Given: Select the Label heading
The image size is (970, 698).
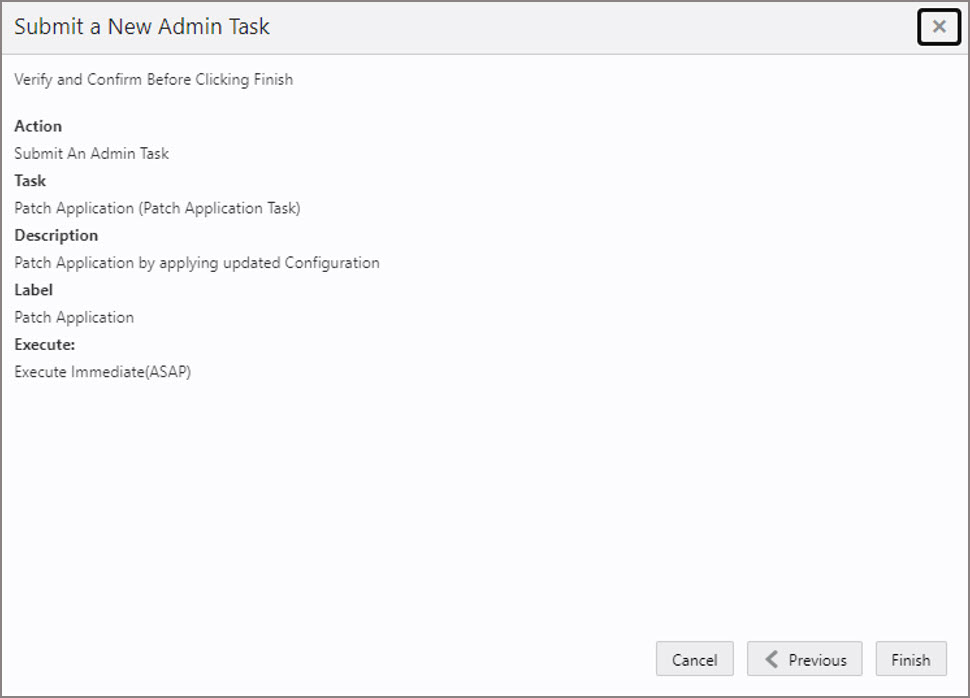Looking at the screenshot, I should click(x=33, y=290).
